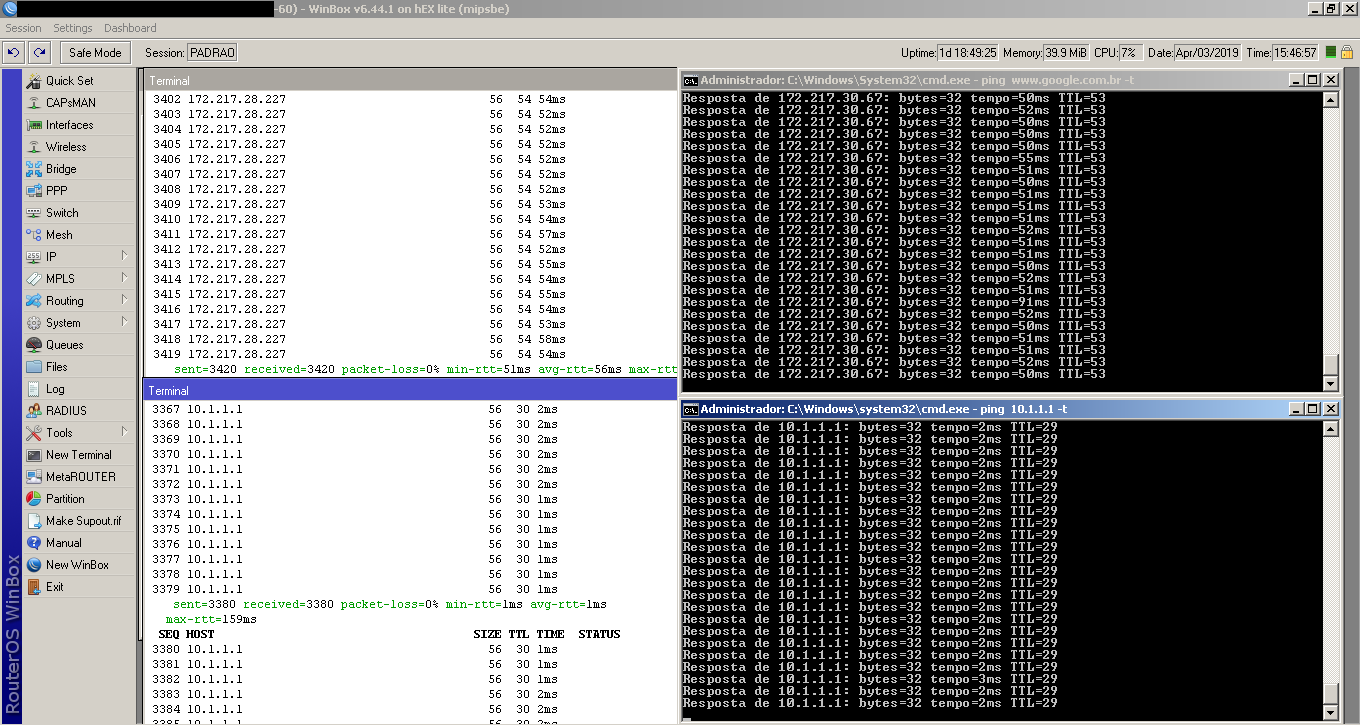Click scroll-up arrow in 10.1.1.1 cmd window
Viewport: 1360px width, 726px height.
[x=1330, y=429]
